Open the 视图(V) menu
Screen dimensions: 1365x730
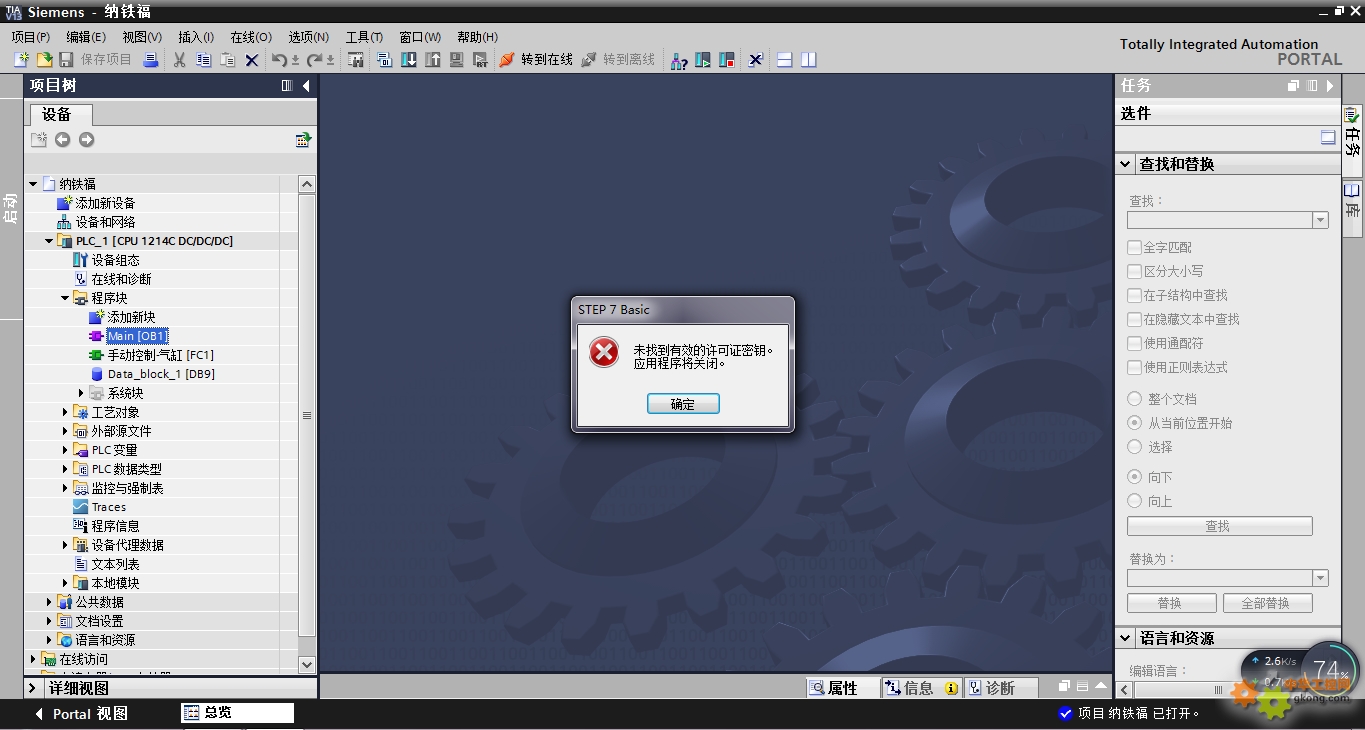click(x=142, y=37)
